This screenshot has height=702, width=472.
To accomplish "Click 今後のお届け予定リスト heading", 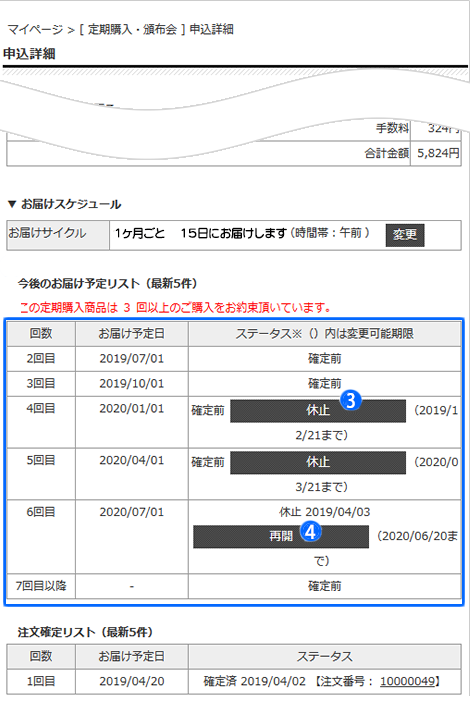I will pos(107,283).
